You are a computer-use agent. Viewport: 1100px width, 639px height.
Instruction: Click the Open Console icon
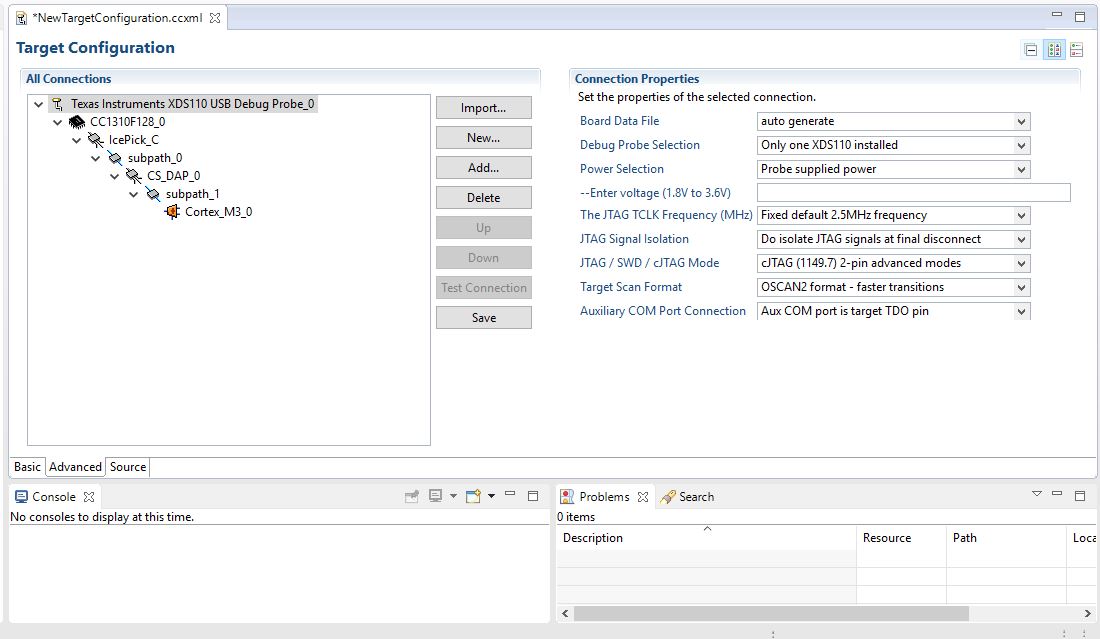[x=474, y=497]
